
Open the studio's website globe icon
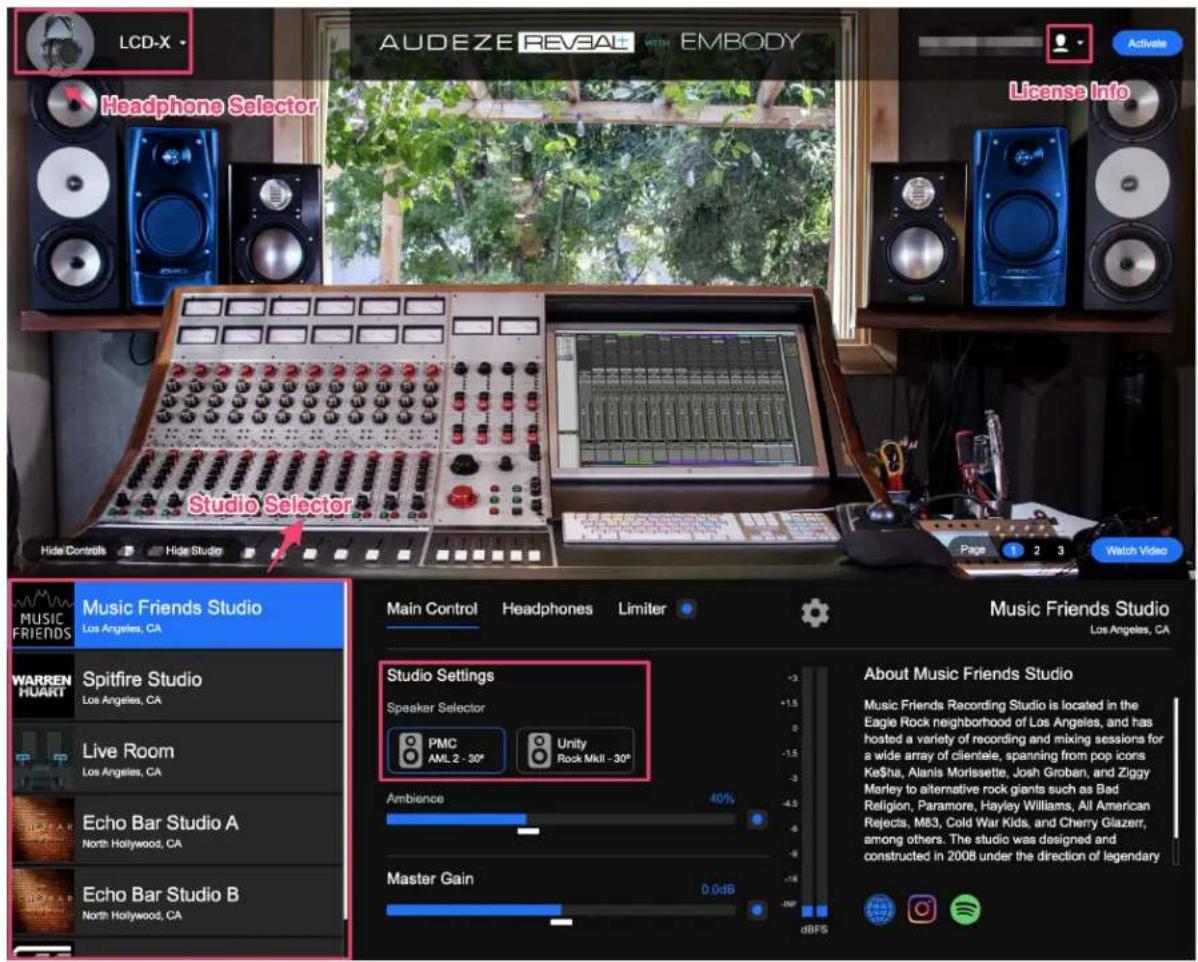point(879,909)
